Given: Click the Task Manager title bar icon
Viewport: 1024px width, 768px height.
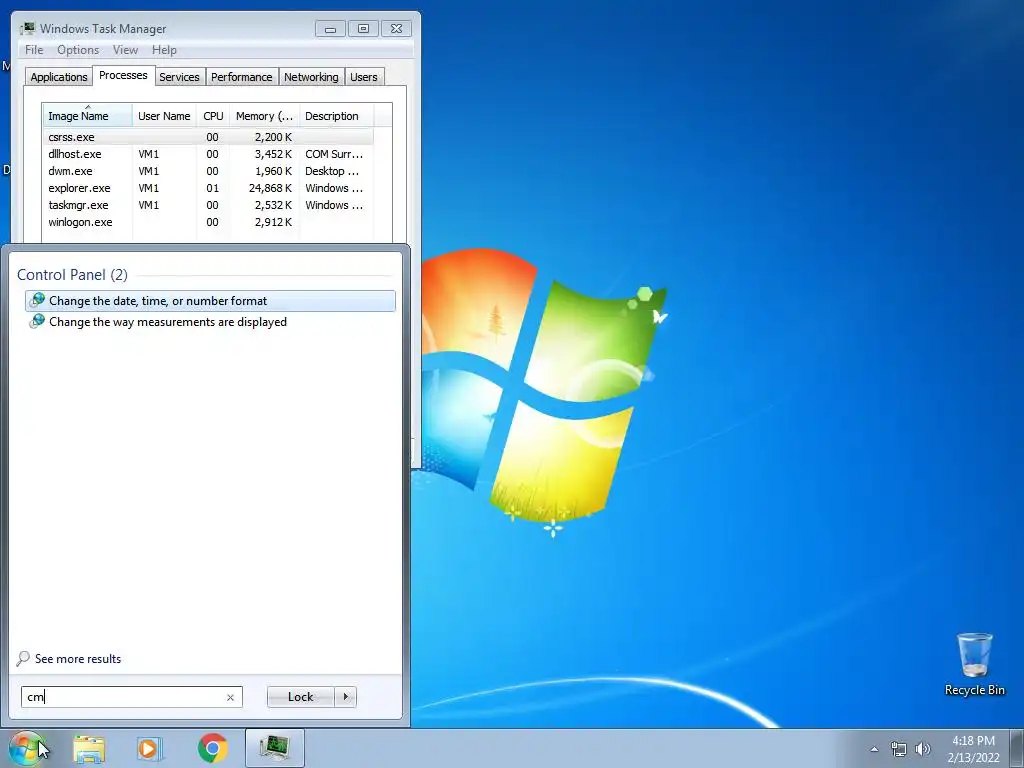Looking at the screenshot, I should (x=27, y=29).
